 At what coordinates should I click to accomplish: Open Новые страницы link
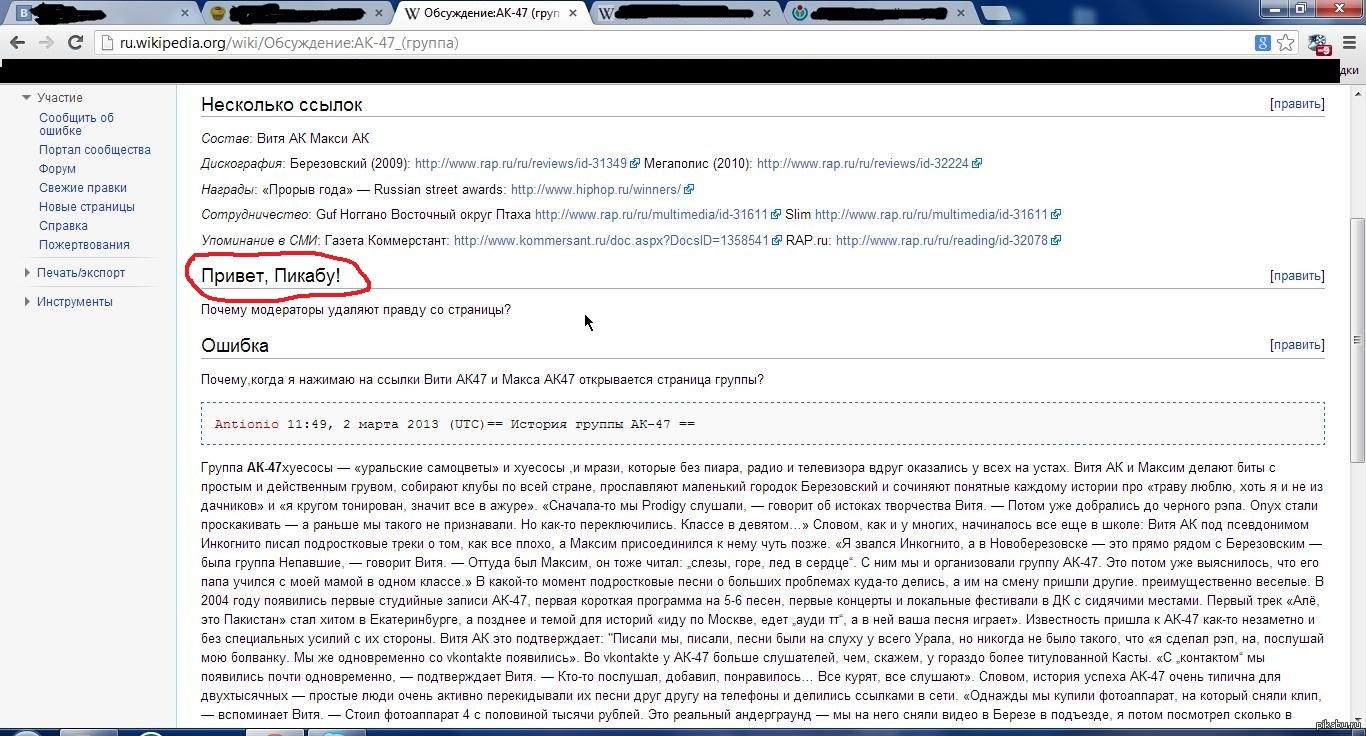pos(87,207)
